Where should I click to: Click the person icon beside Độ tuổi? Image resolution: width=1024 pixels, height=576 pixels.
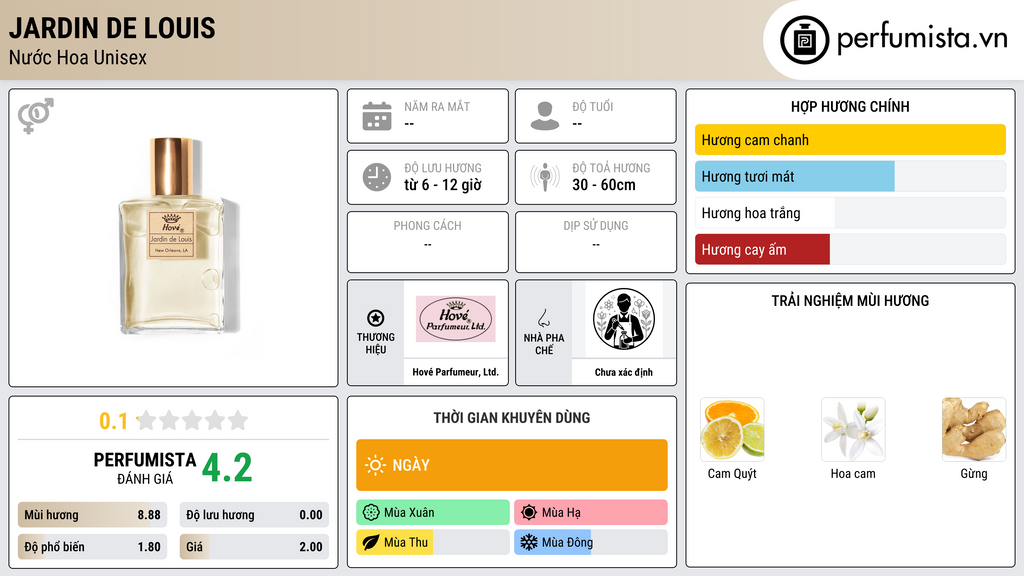click(x=545, y=116)
